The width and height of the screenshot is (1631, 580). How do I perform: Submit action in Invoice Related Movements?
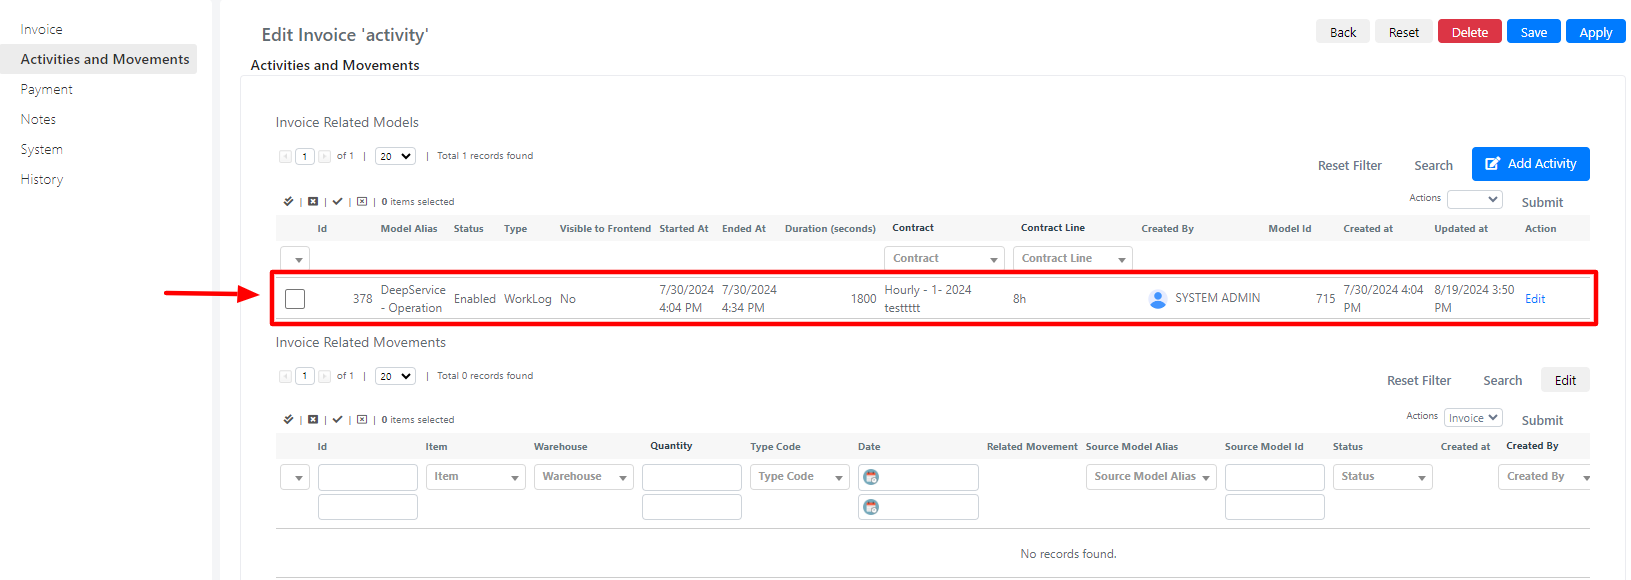tap(1542, 420)
